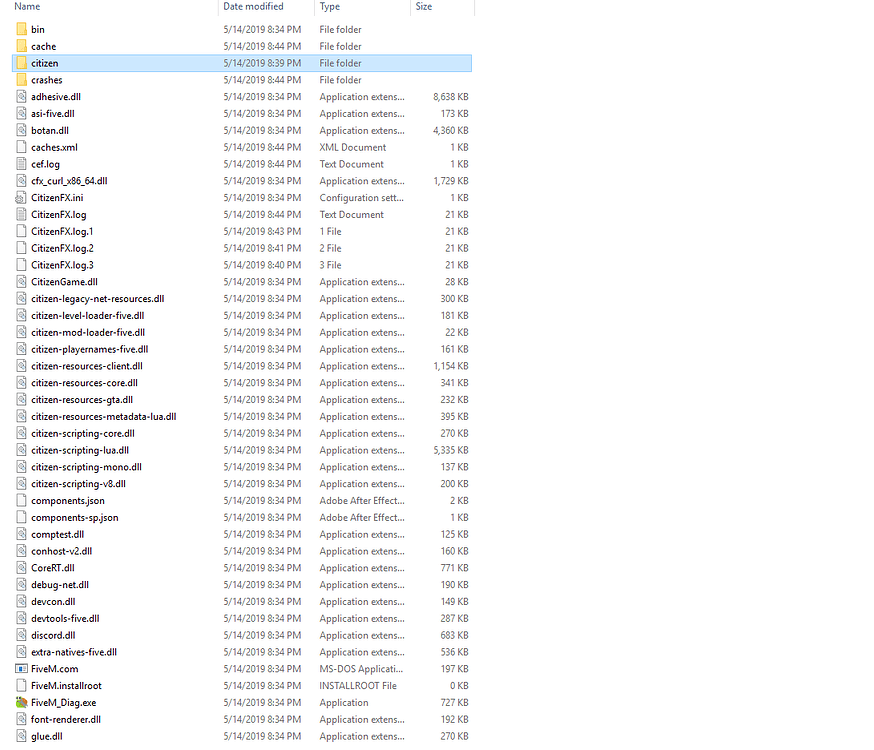Click the CitizenFX.log.1 blank file icon
This screenshot has width=874, height=750.
pos(21,231)
